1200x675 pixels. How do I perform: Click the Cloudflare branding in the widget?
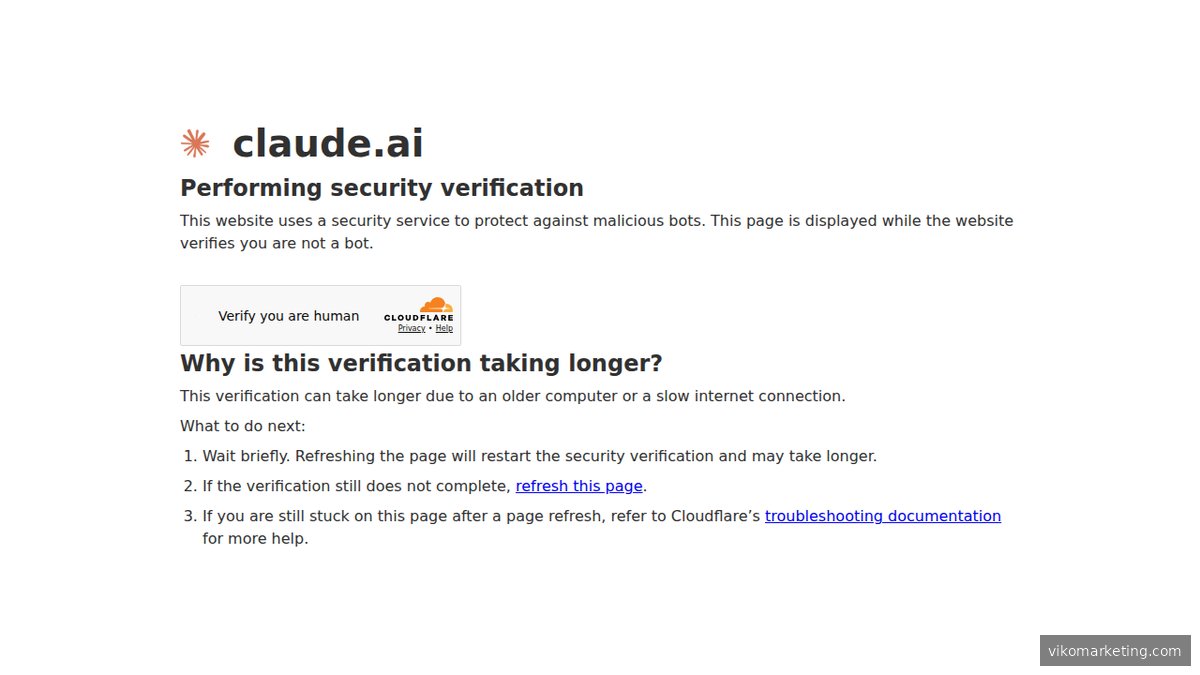(418, 313)
